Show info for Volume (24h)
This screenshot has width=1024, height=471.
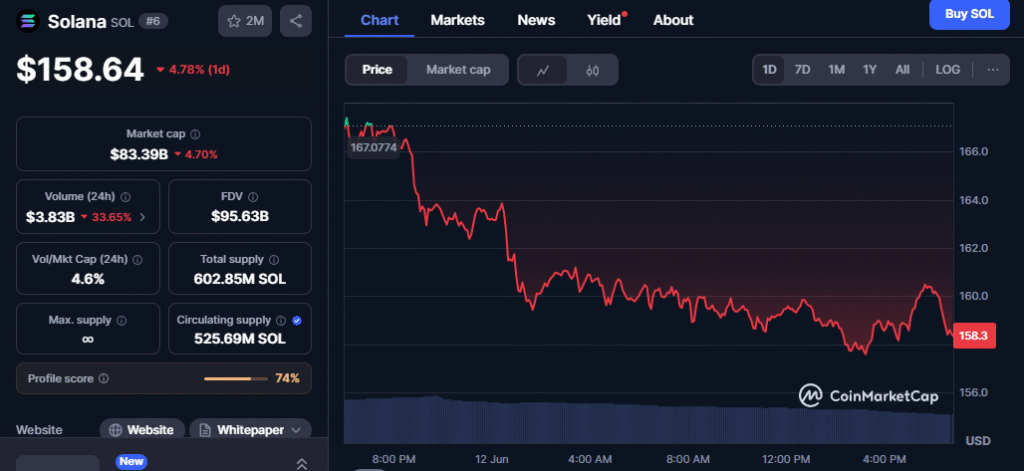(x=126, y=197)
